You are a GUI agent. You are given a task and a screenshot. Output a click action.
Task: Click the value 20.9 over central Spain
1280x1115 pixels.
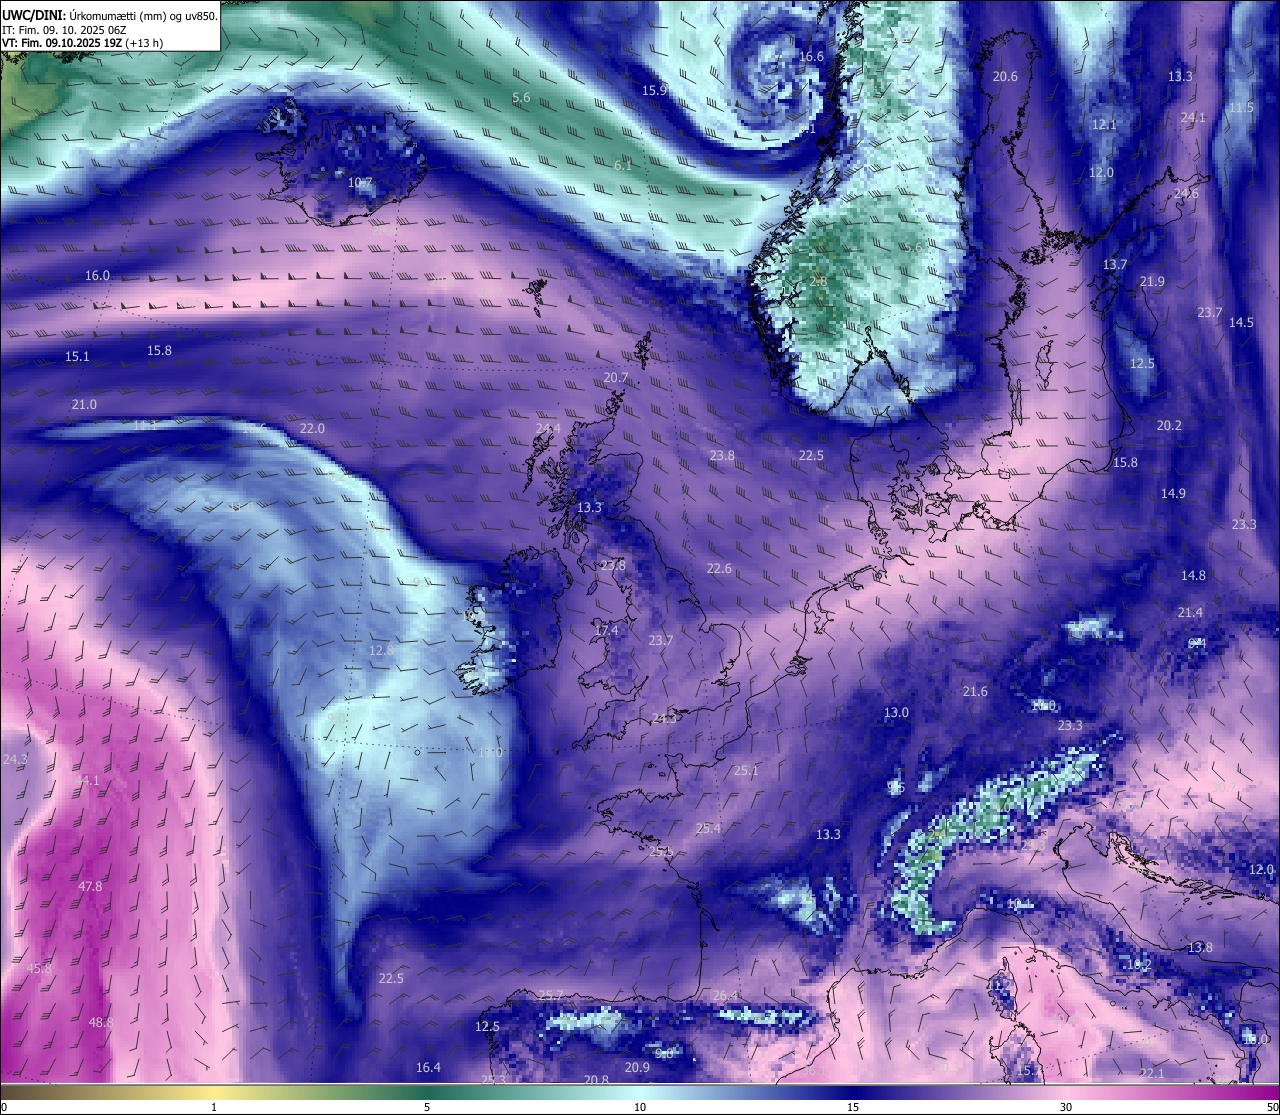637,1068
